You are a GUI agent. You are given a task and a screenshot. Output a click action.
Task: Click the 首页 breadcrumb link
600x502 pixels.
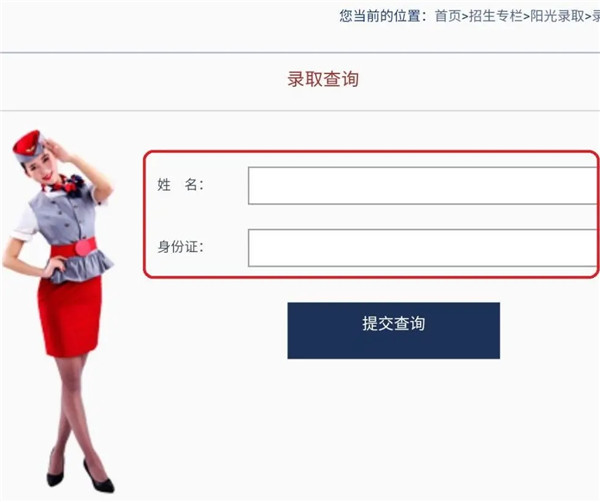tap(448, 16)
